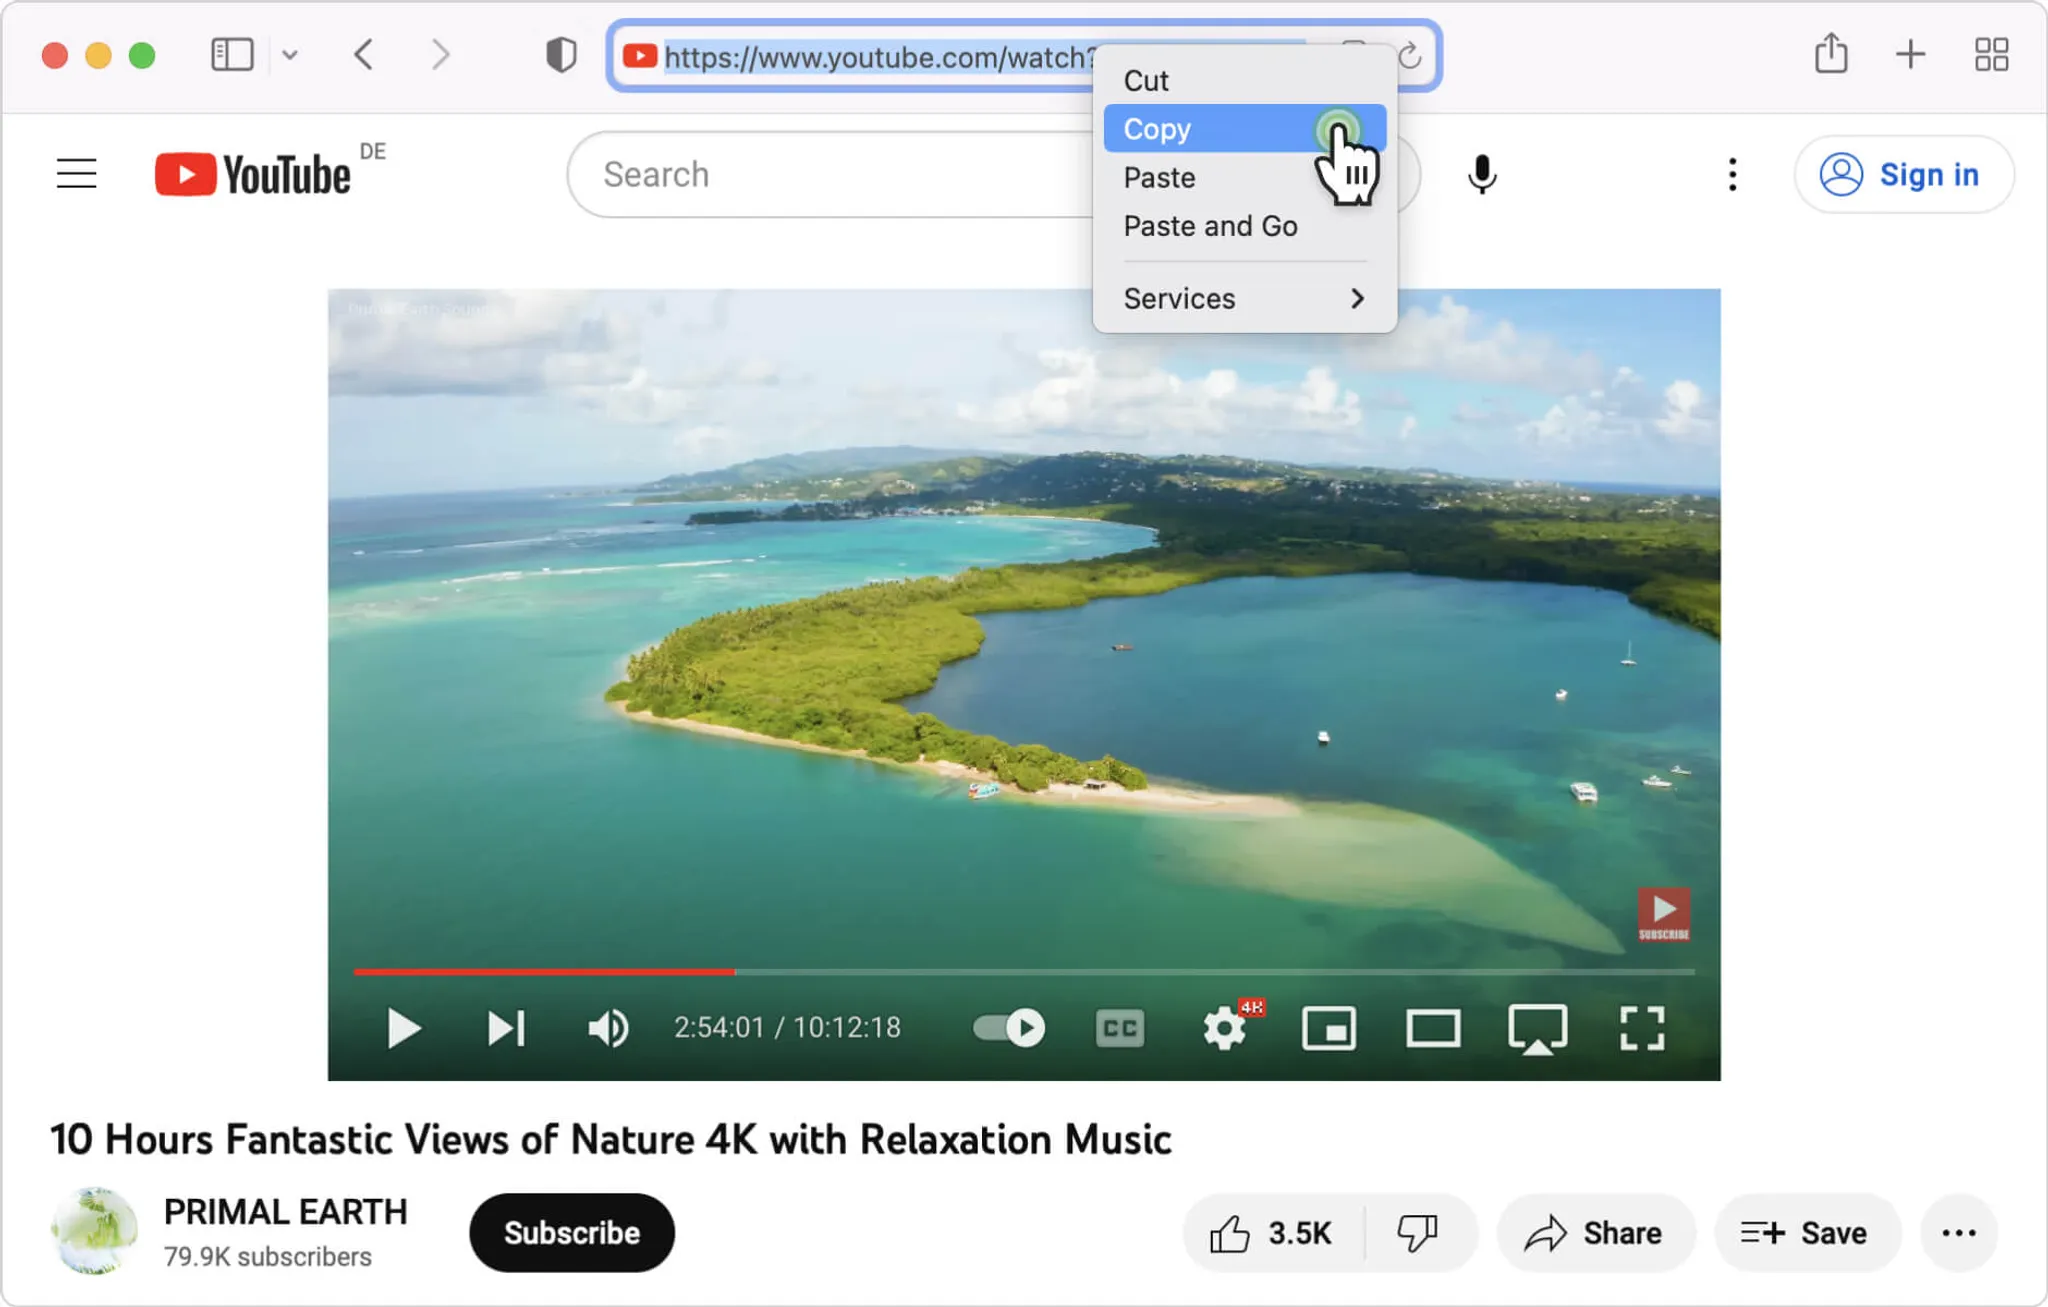Skip to next video with the next icon
This screenshot has width=2048, height=1307.
pos(506,1027)
